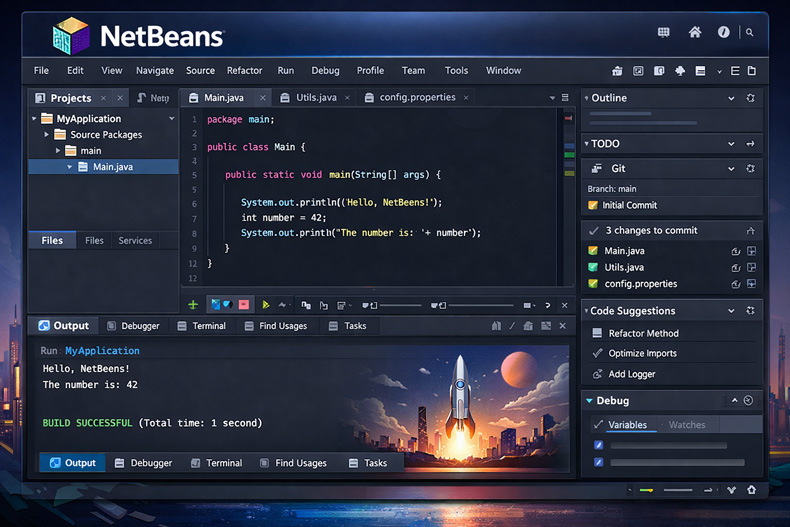
Task: Click the red stop square icon
Action: point(244,305)
